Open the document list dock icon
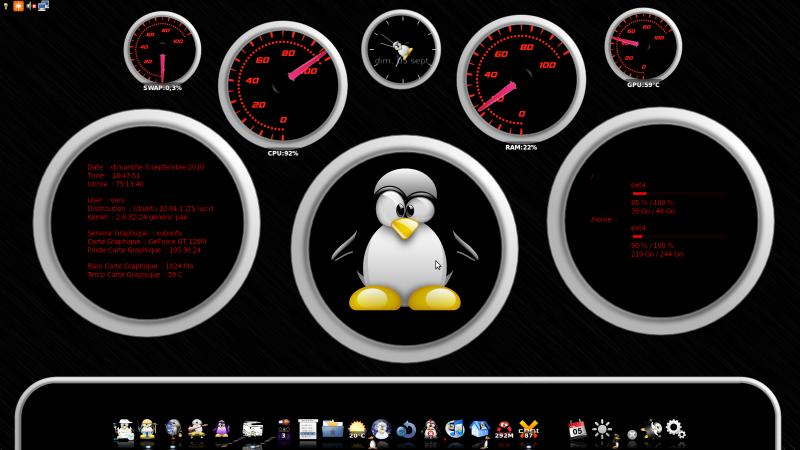This screenshot has height=450, width=800. 308,429
